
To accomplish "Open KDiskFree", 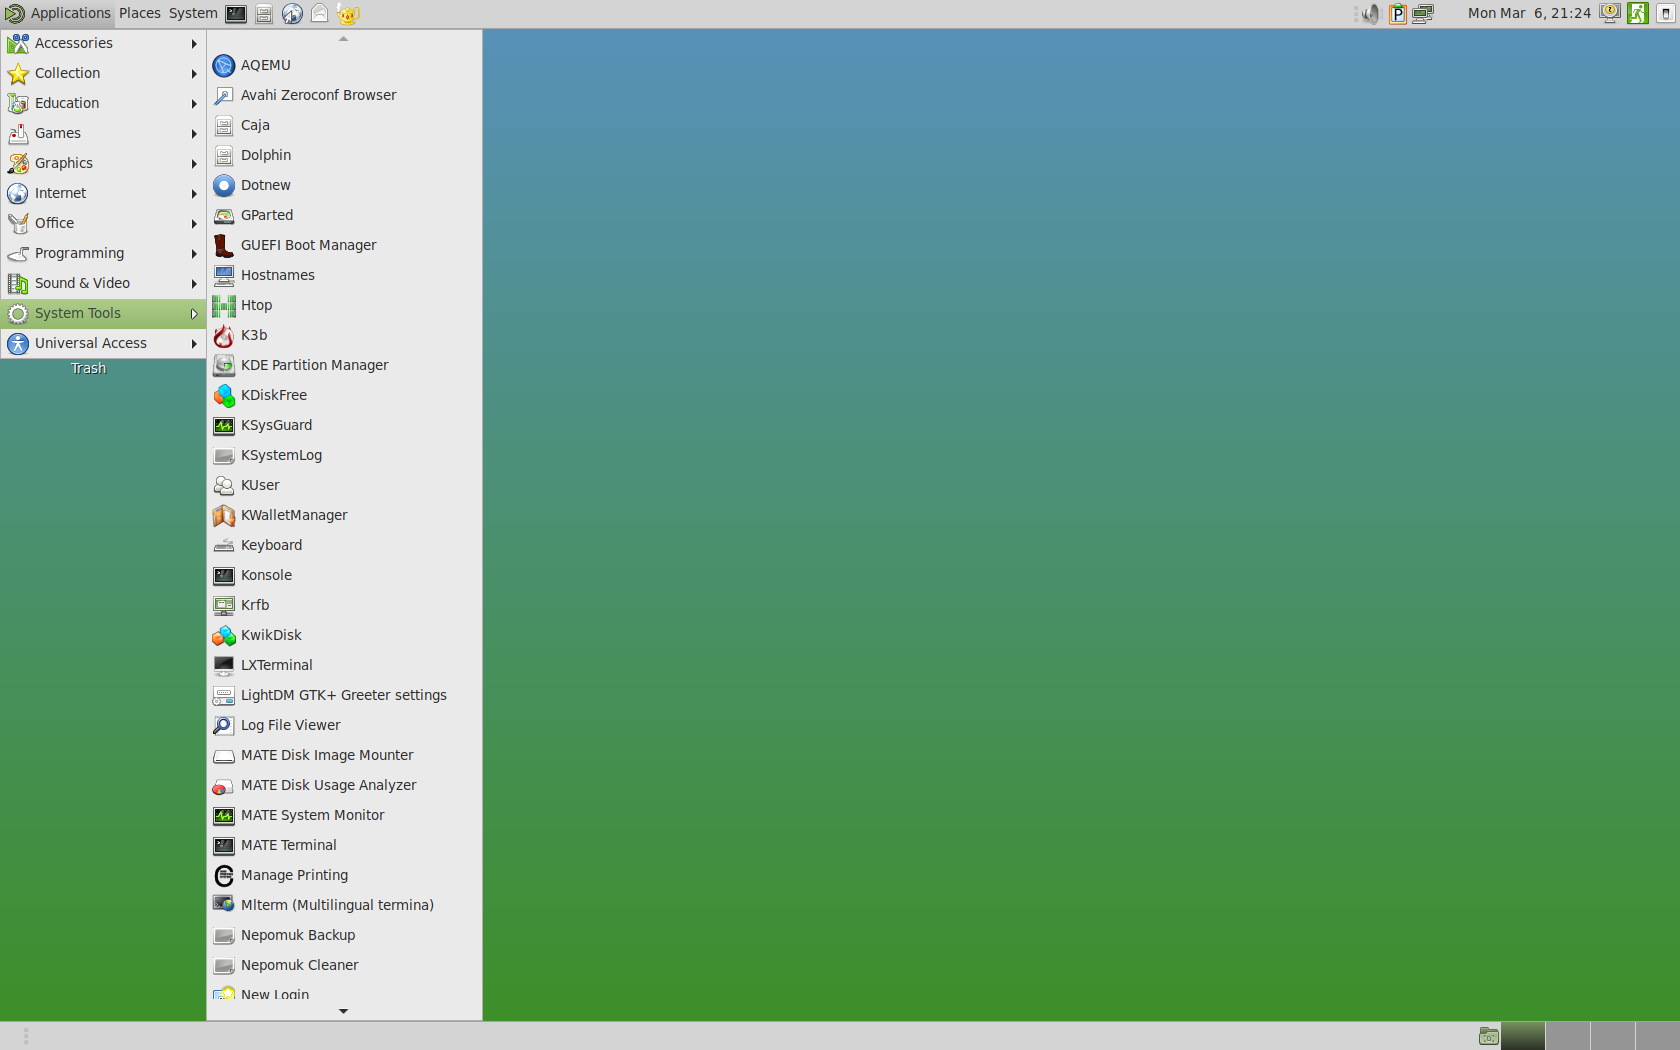I will click(344, 395).
